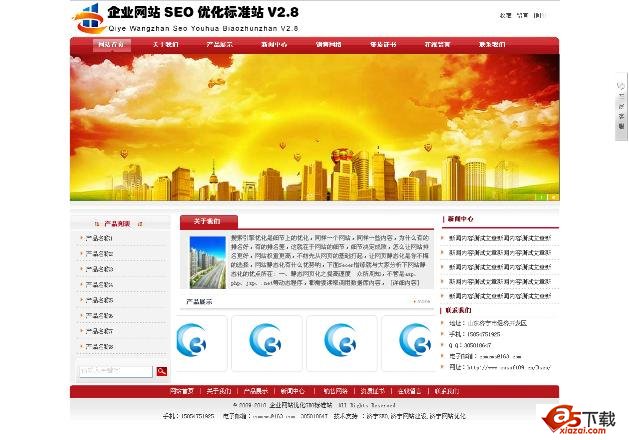Click the more link beside 产品展示
This screenshot has width=629, height=440.
click(422, 301)
